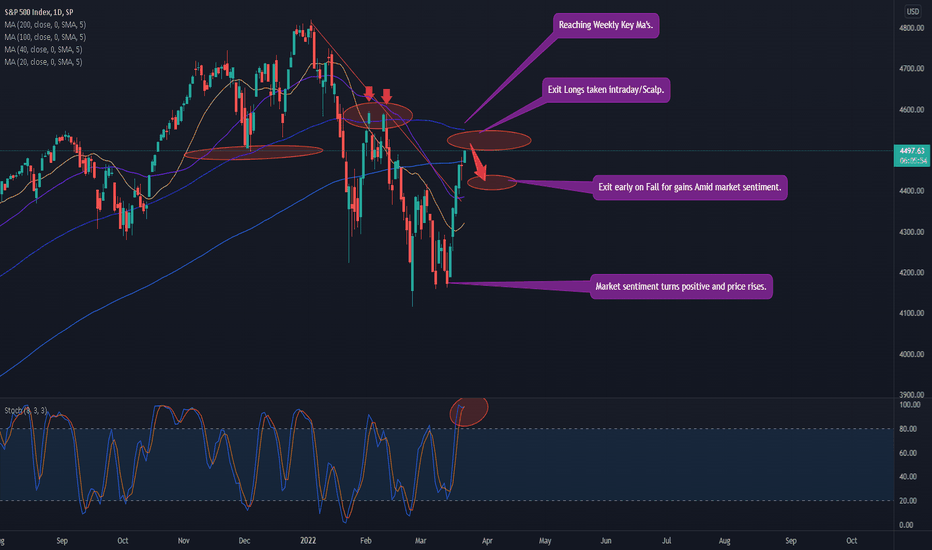Click the Dec label on time axis

pyautogui.click(x=244, y=540)
